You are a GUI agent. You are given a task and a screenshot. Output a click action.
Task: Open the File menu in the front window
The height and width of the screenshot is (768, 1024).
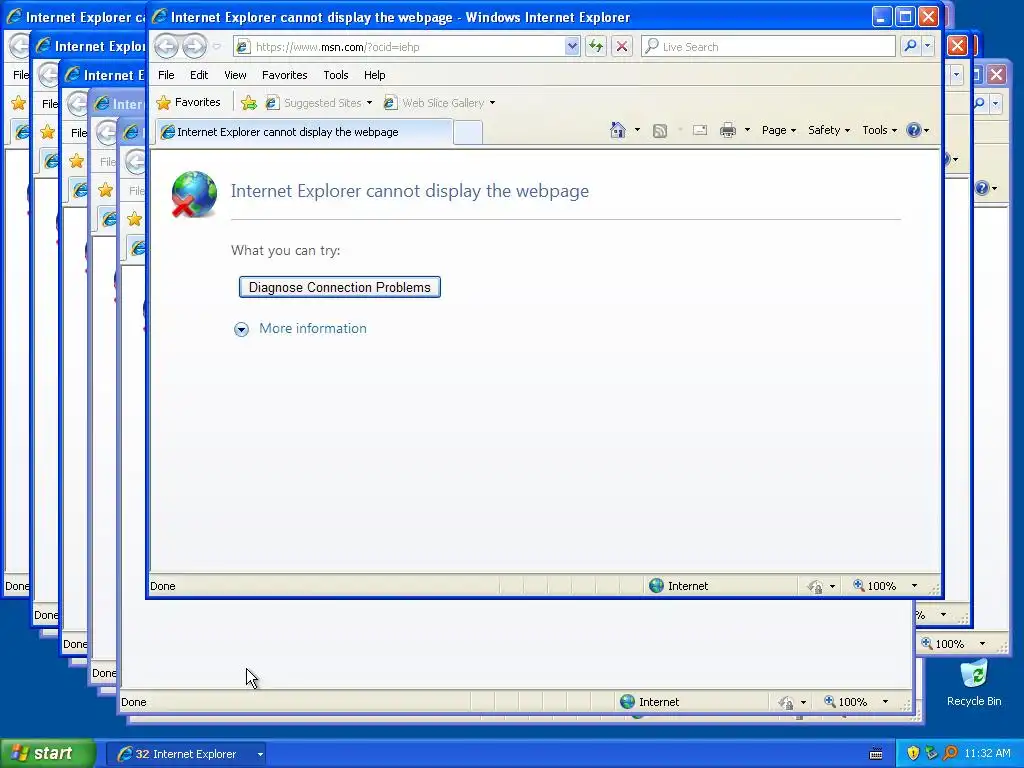click(166, 75)
